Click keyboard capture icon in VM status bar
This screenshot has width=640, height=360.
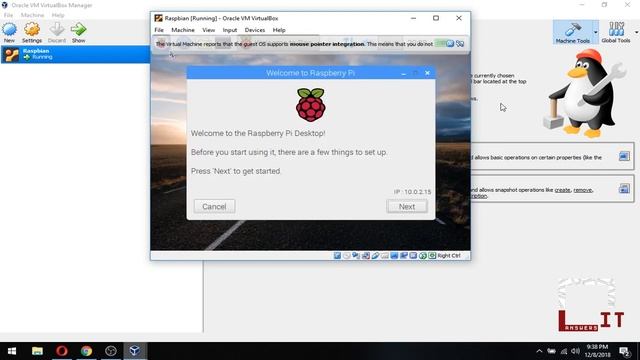[x=432, y=256]
